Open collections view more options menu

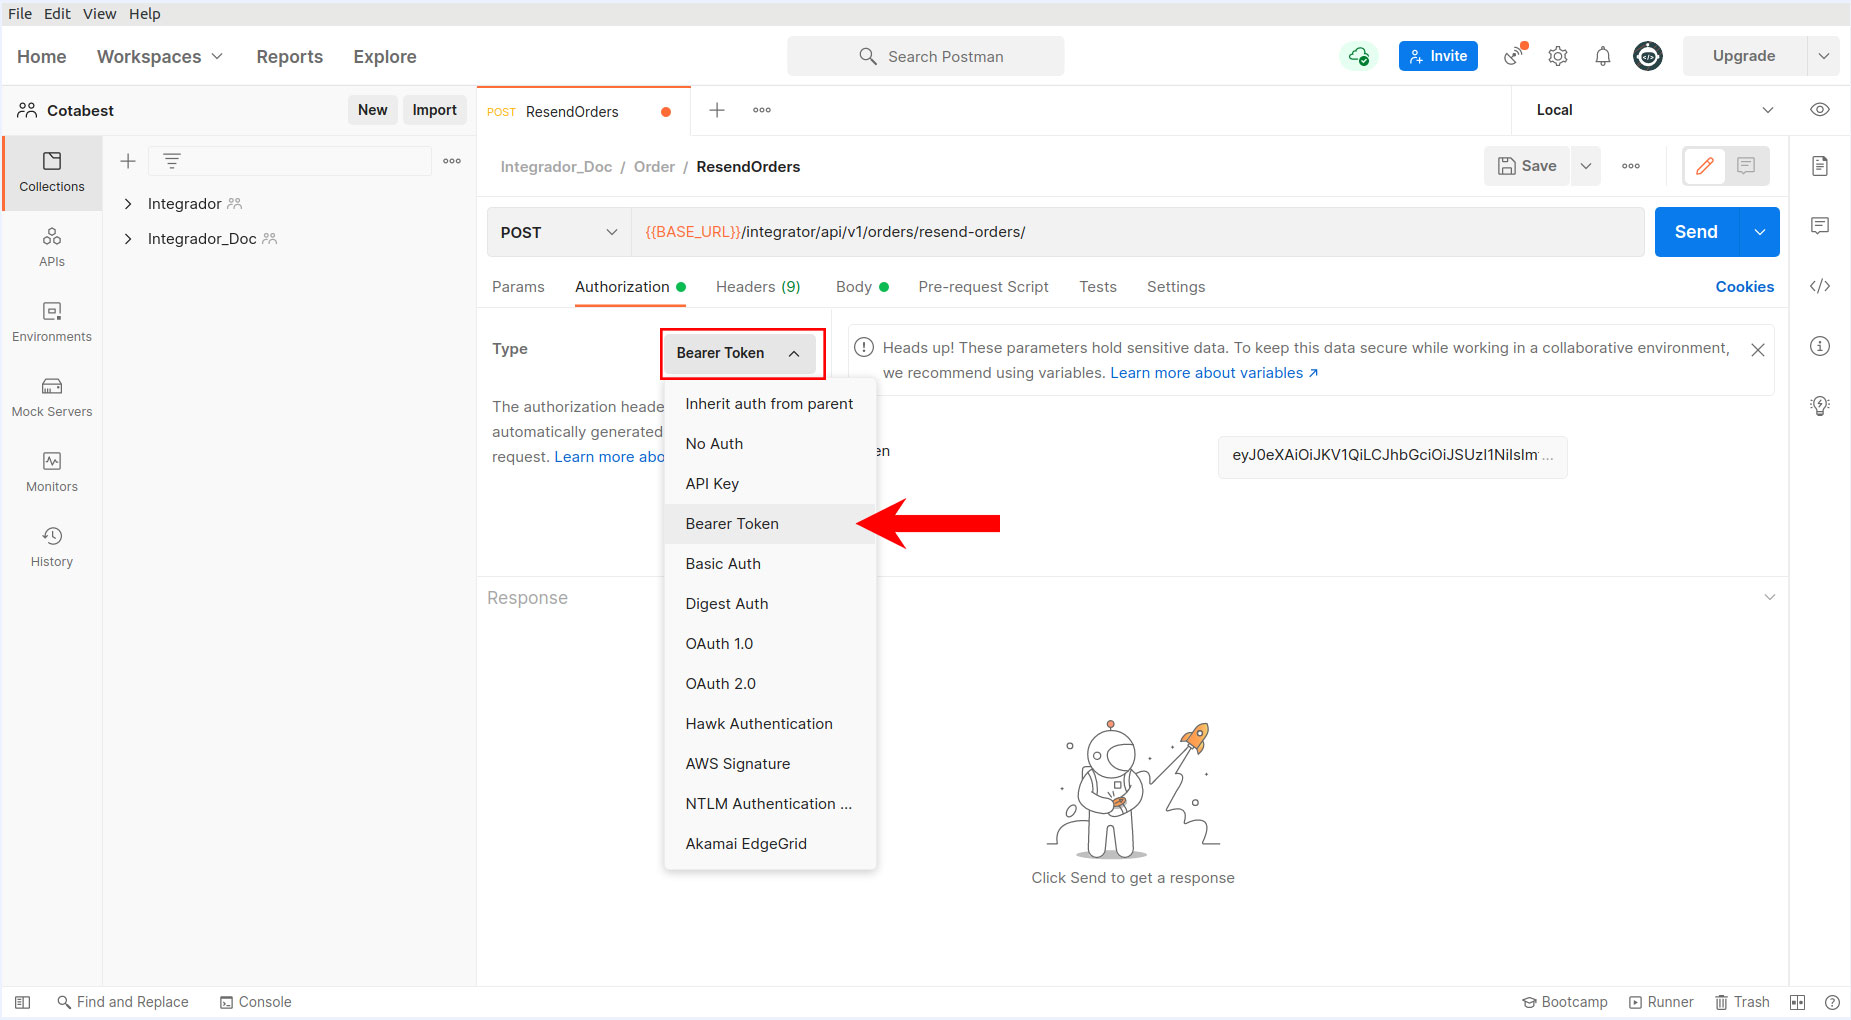point(452,161)
